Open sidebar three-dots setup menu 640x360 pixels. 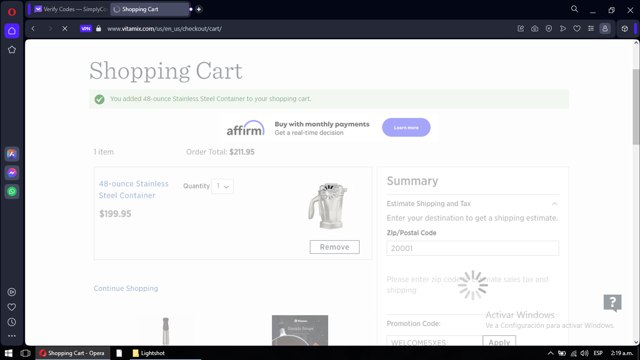tap(12, 336)
